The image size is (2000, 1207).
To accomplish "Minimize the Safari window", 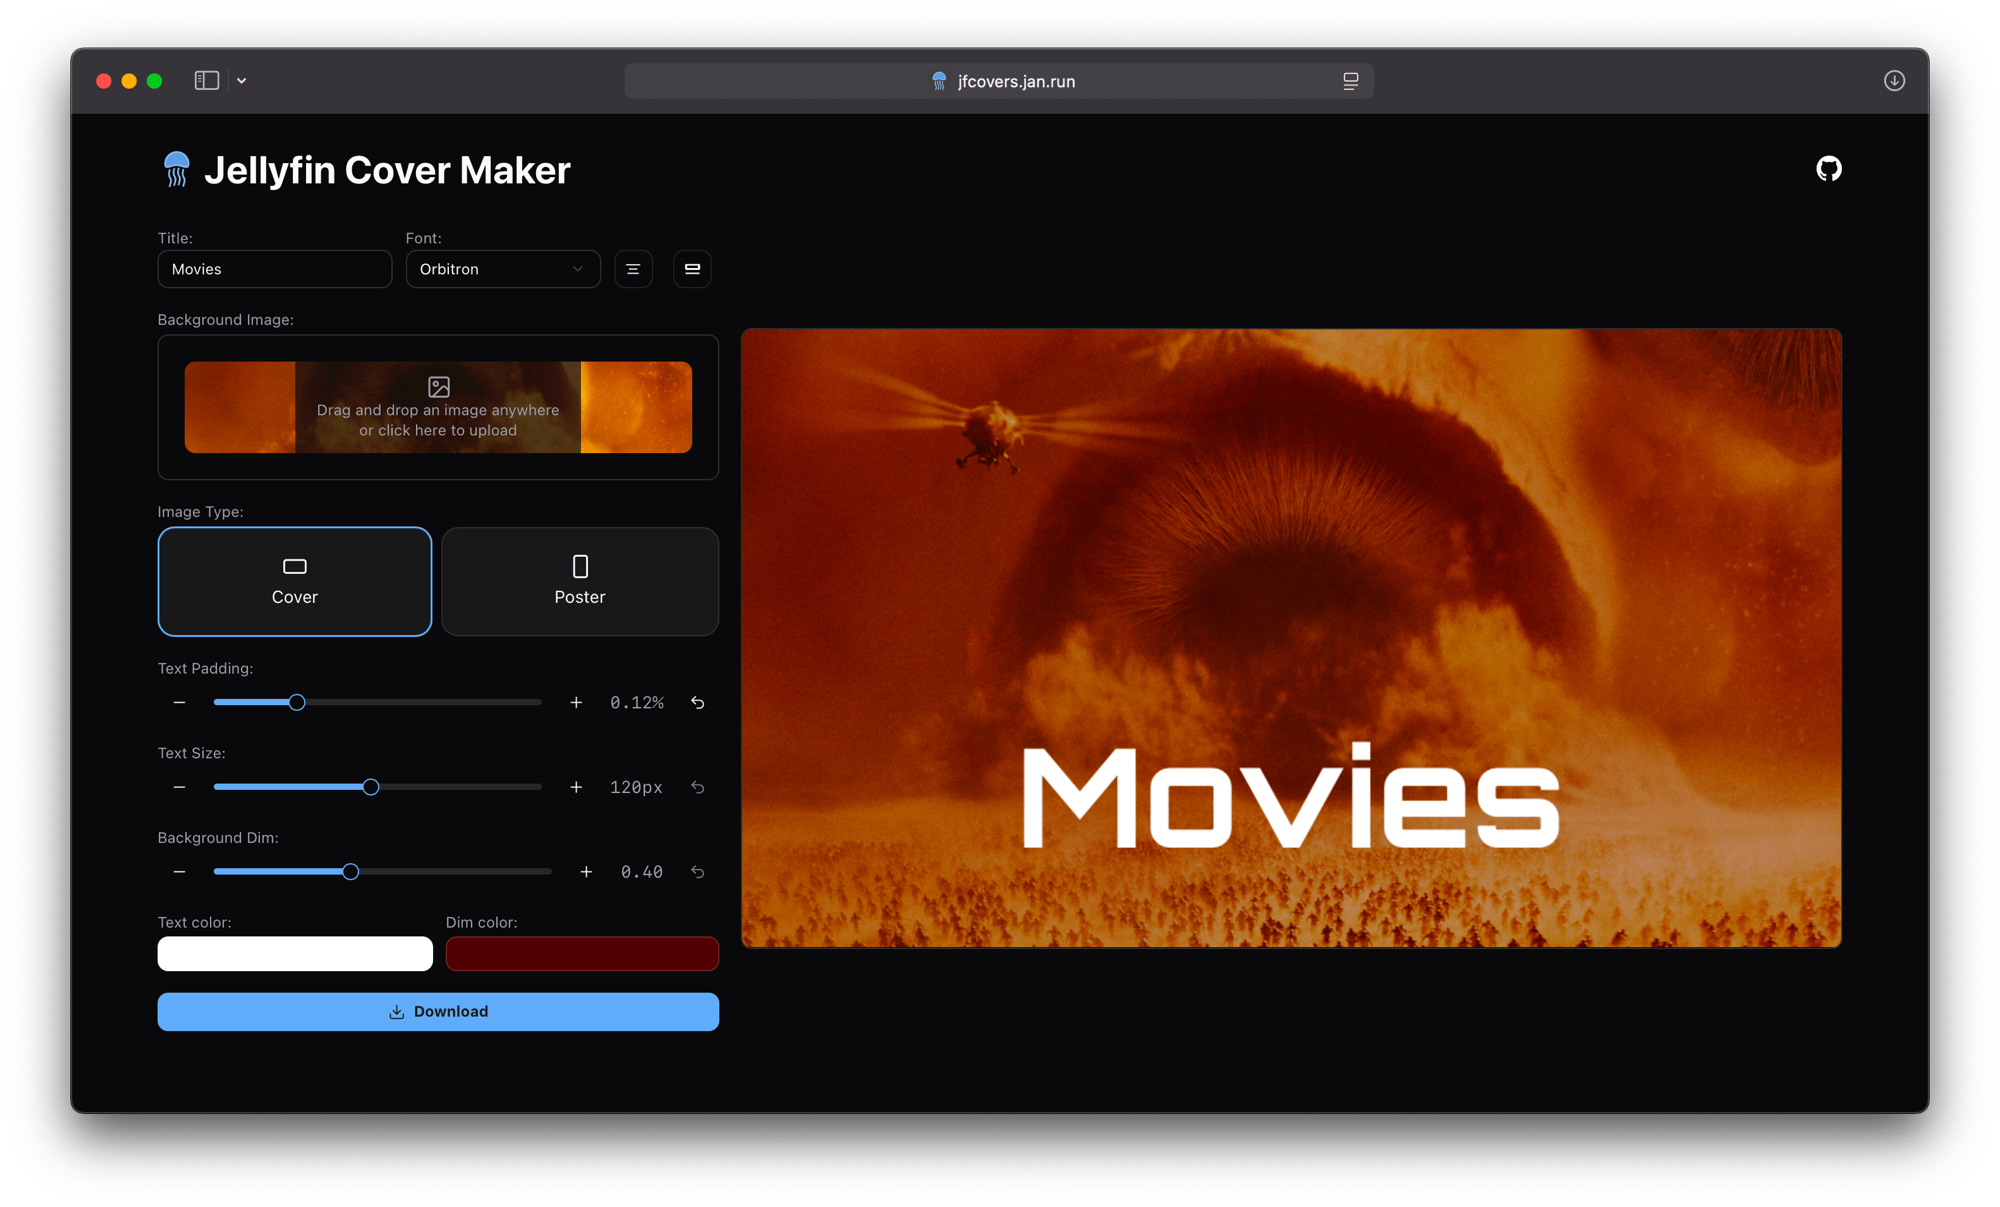I will point(129,81).
